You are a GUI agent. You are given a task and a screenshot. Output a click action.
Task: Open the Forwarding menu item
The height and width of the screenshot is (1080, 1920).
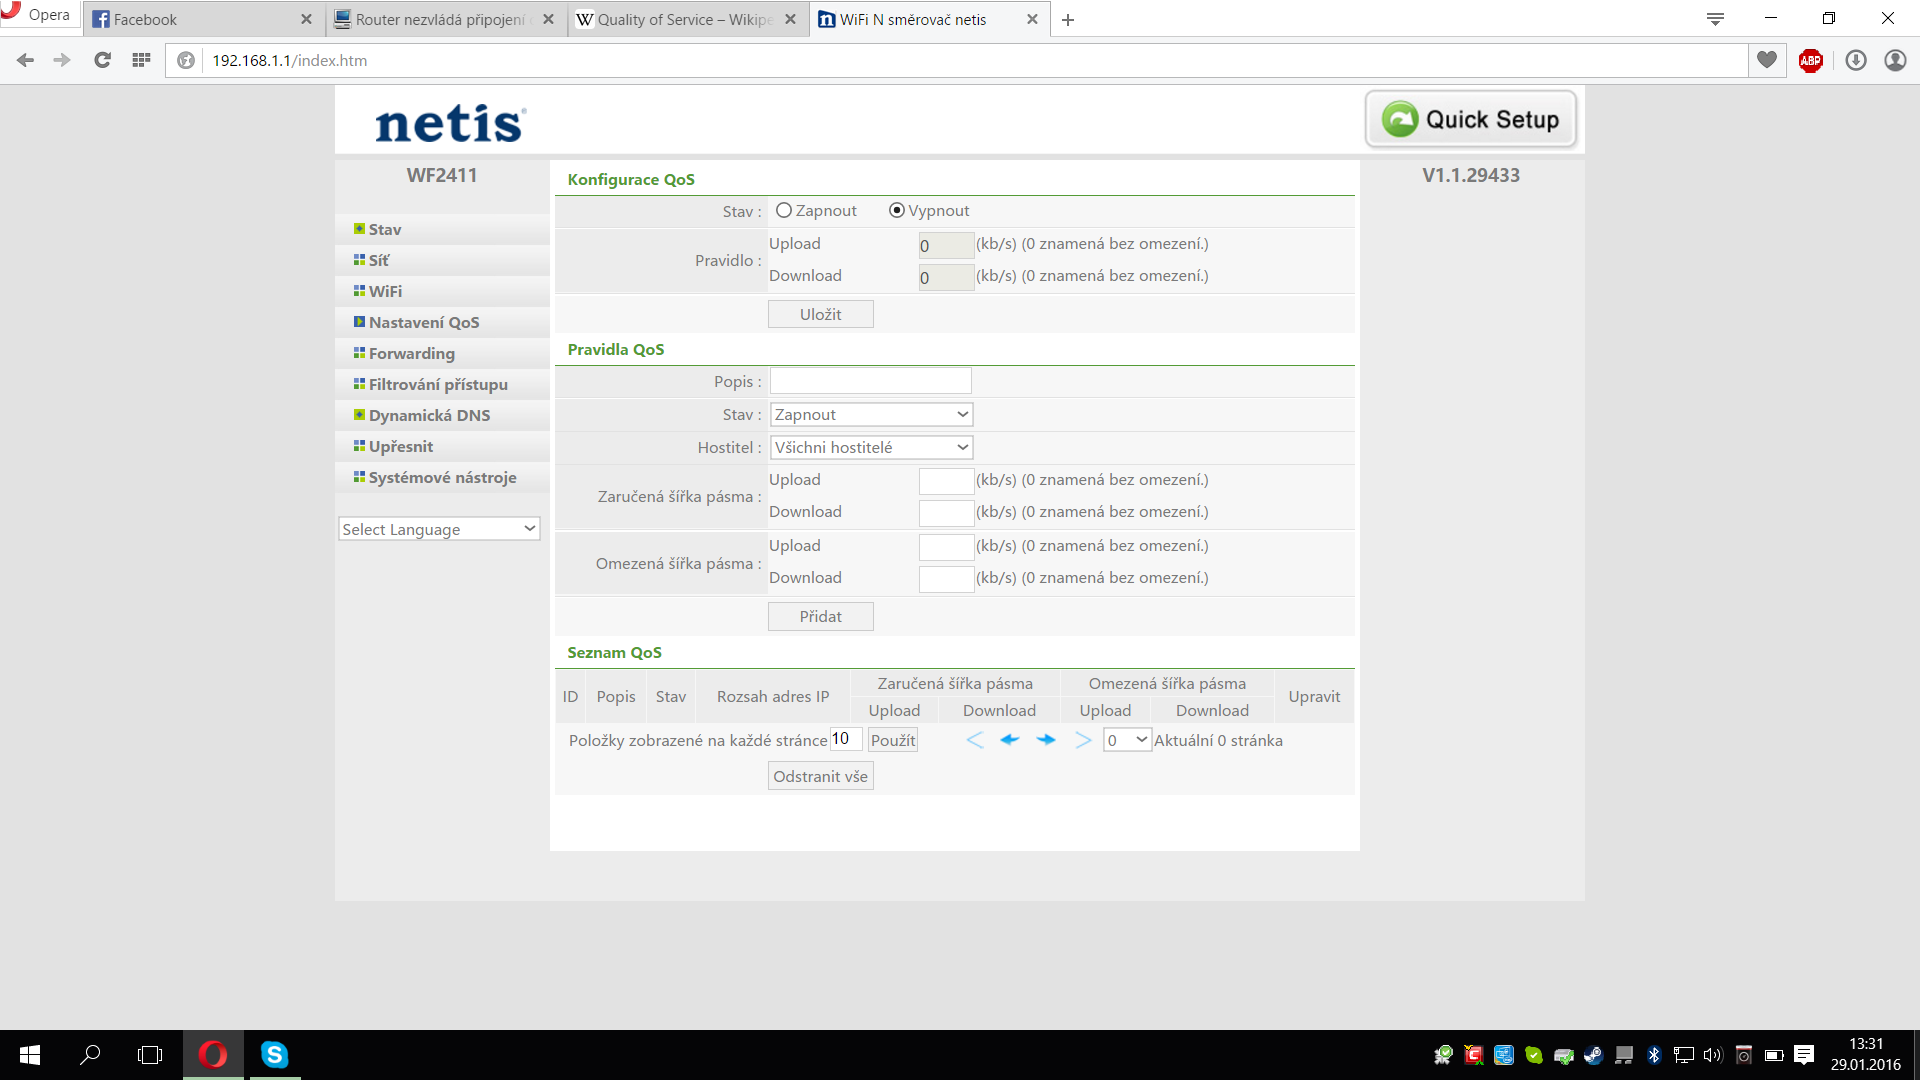click(411, 353)
